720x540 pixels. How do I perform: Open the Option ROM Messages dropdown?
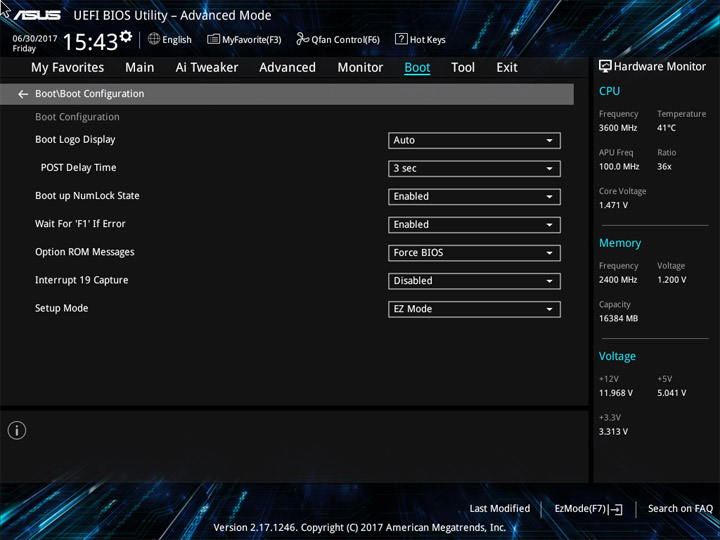(x=474, y=253)
